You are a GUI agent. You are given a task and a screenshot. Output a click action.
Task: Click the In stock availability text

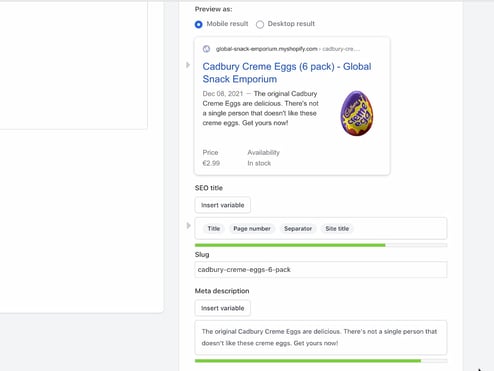tap(259, 163)
